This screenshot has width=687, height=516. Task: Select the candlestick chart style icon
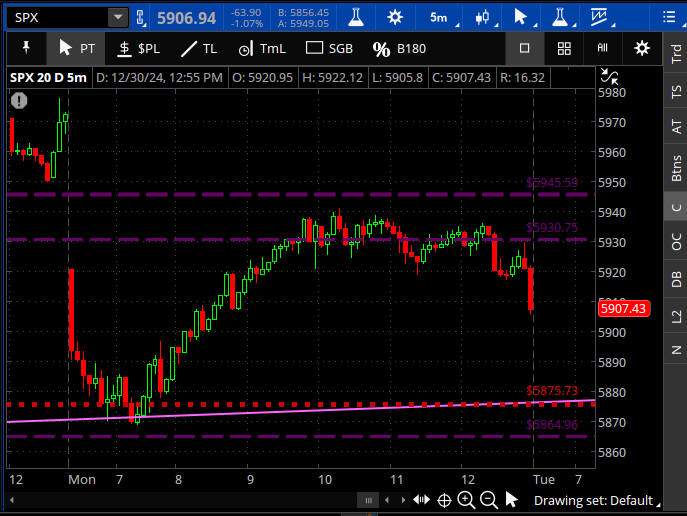click(x=484, y=17)
